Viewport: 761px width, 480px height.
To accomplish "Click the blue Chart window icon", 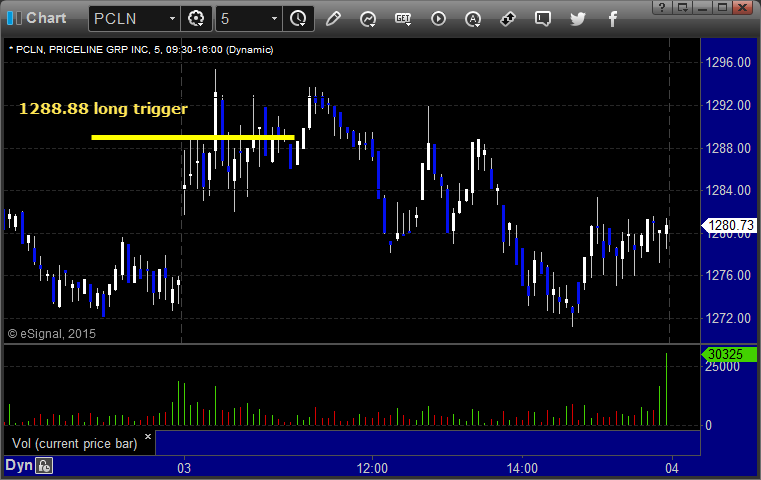I will pyautogui.click(x=15, y=18).
